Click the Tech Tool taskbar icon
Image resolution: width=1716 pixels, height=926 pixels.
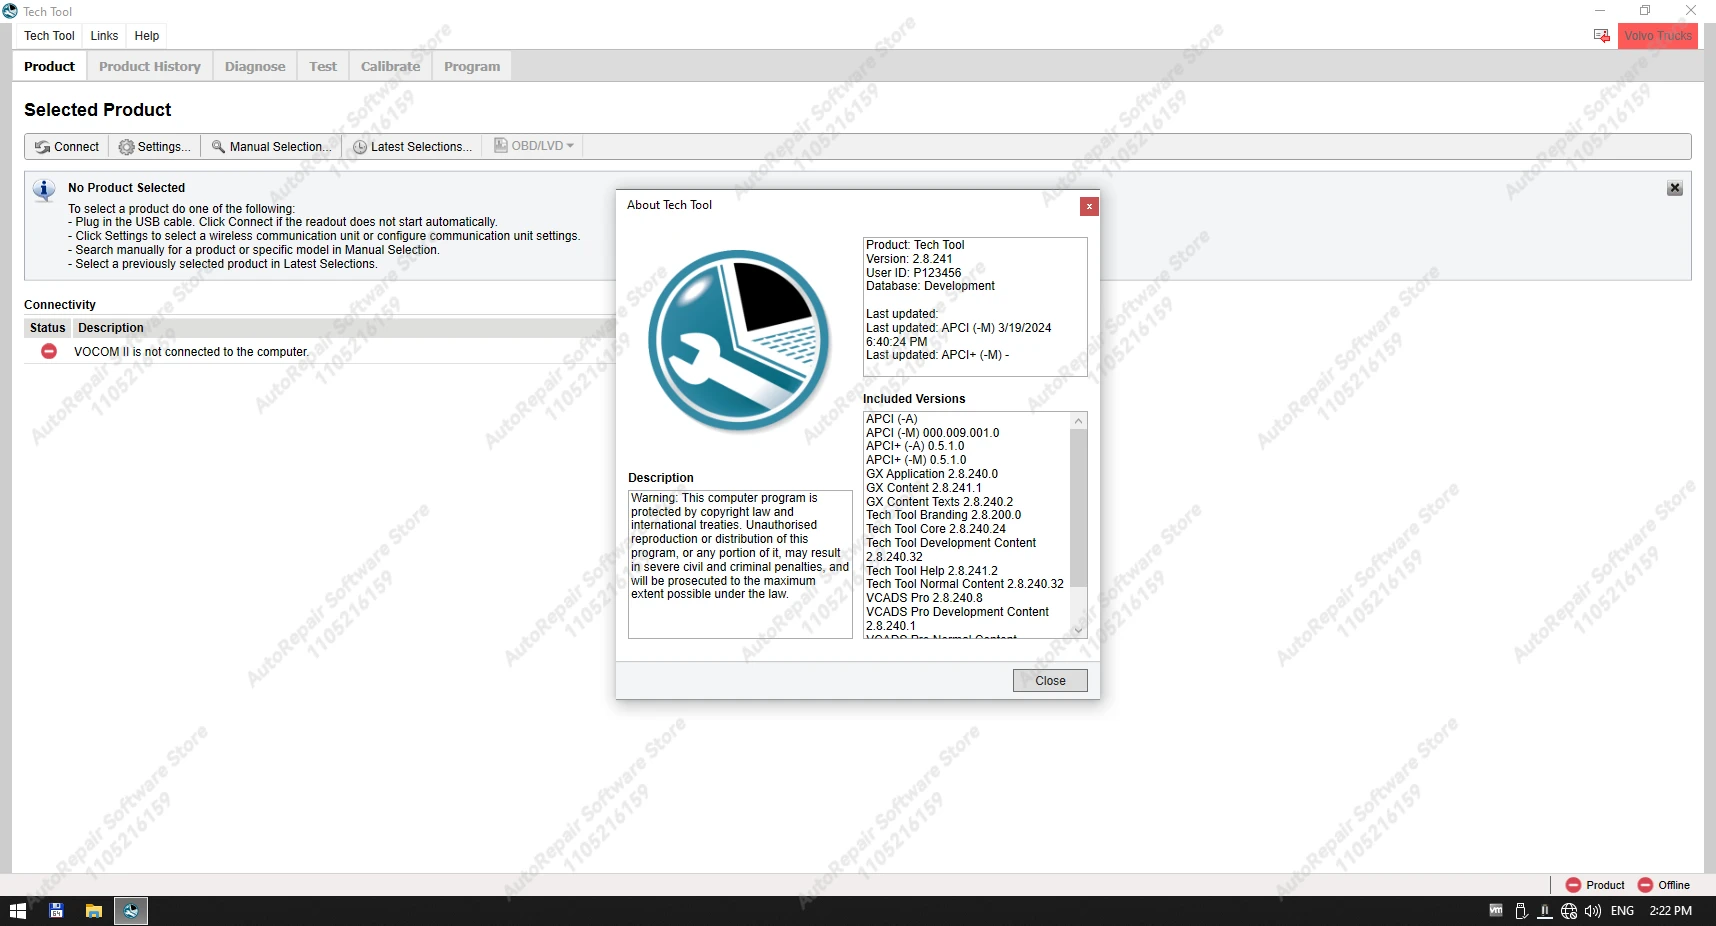click(131, 911)
